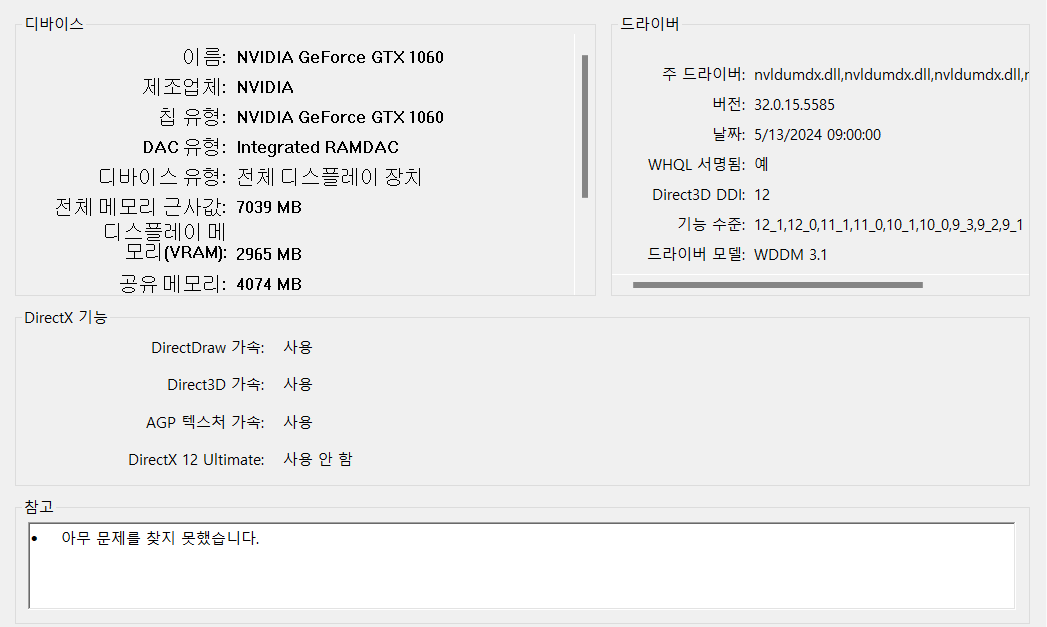Image resolution: width=1047 pixels, height=627 pixels.
Task: Click the 전체 디스플레이 장치 device type value
Action: pyautogui.click(x=329, y=177)
